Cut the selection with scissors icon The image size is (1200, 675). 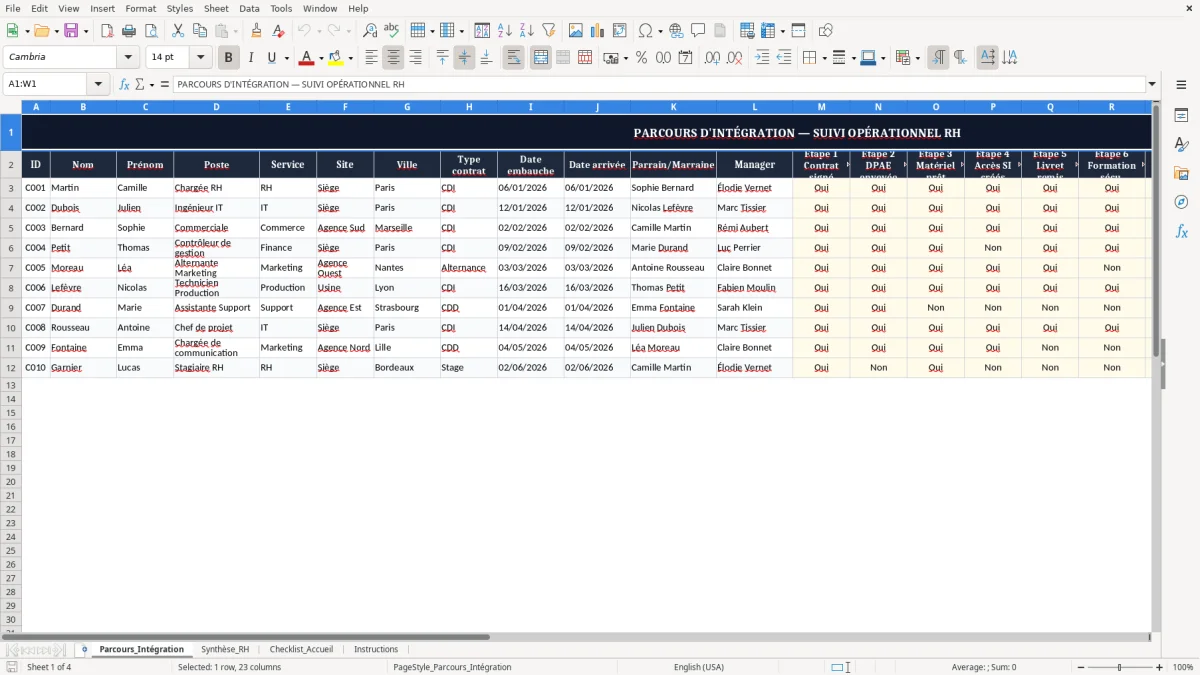[x=178, y=31]
